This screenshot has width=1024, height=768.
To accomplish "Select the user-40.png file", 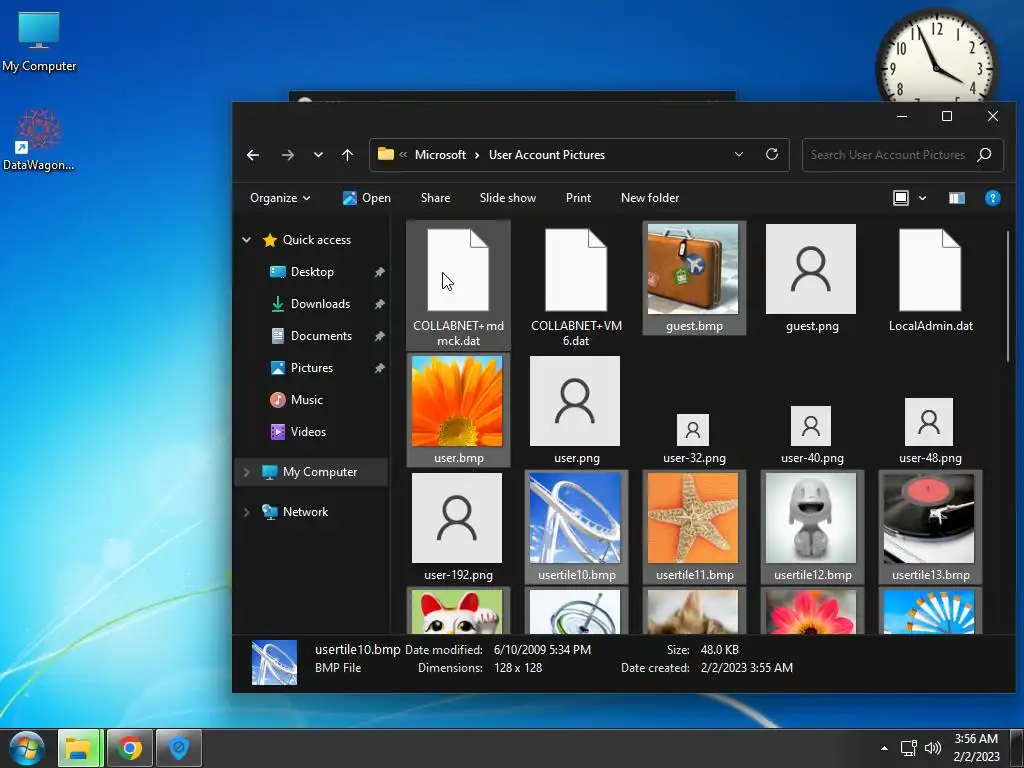I will 811,435.
